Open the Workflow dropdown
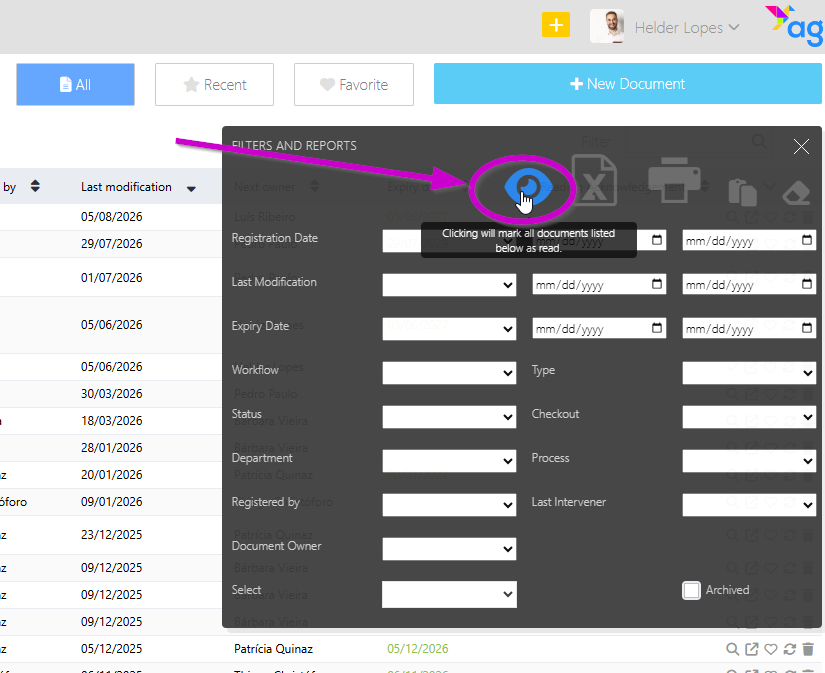Image resolution: width=825 pixels, height=673 pixels. (449, 373)
